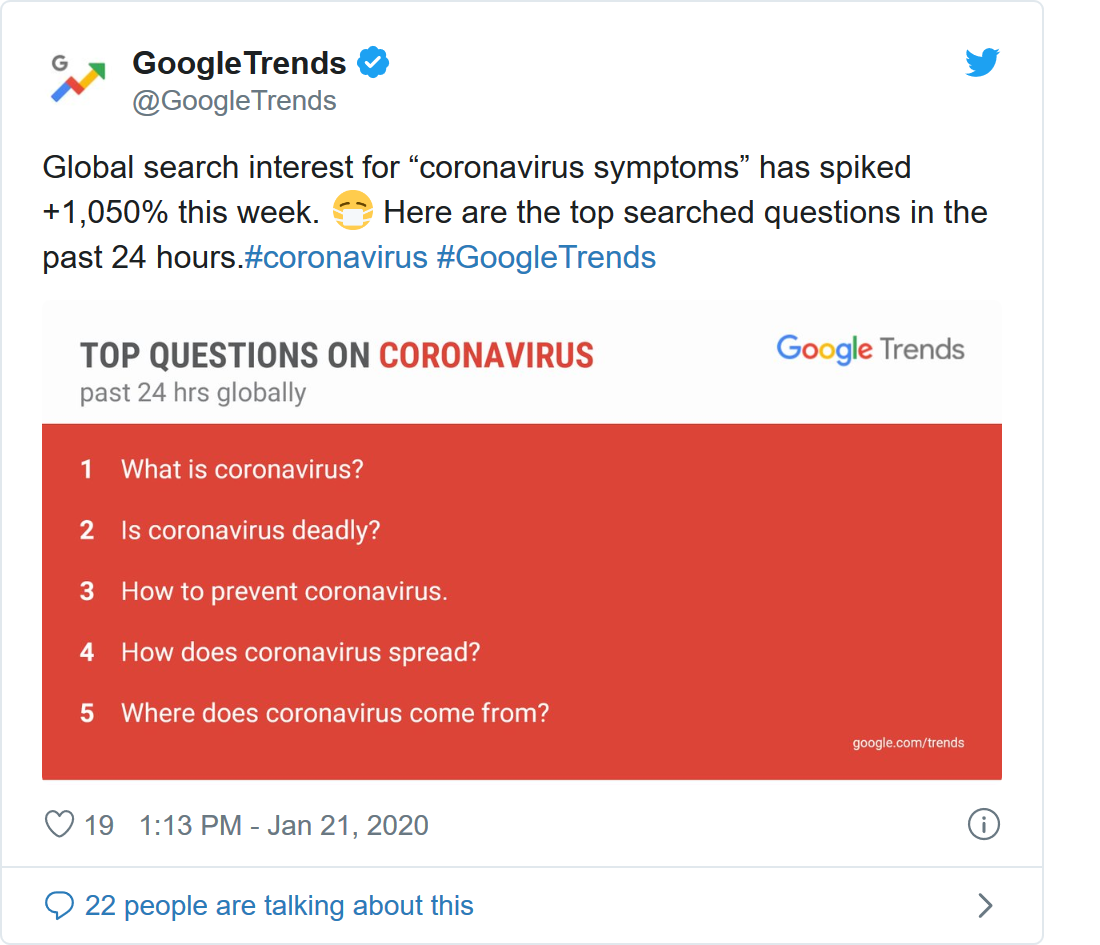Click the Google Trends logo in image
The image size is (1100, 945).
(x=870, y=349)
